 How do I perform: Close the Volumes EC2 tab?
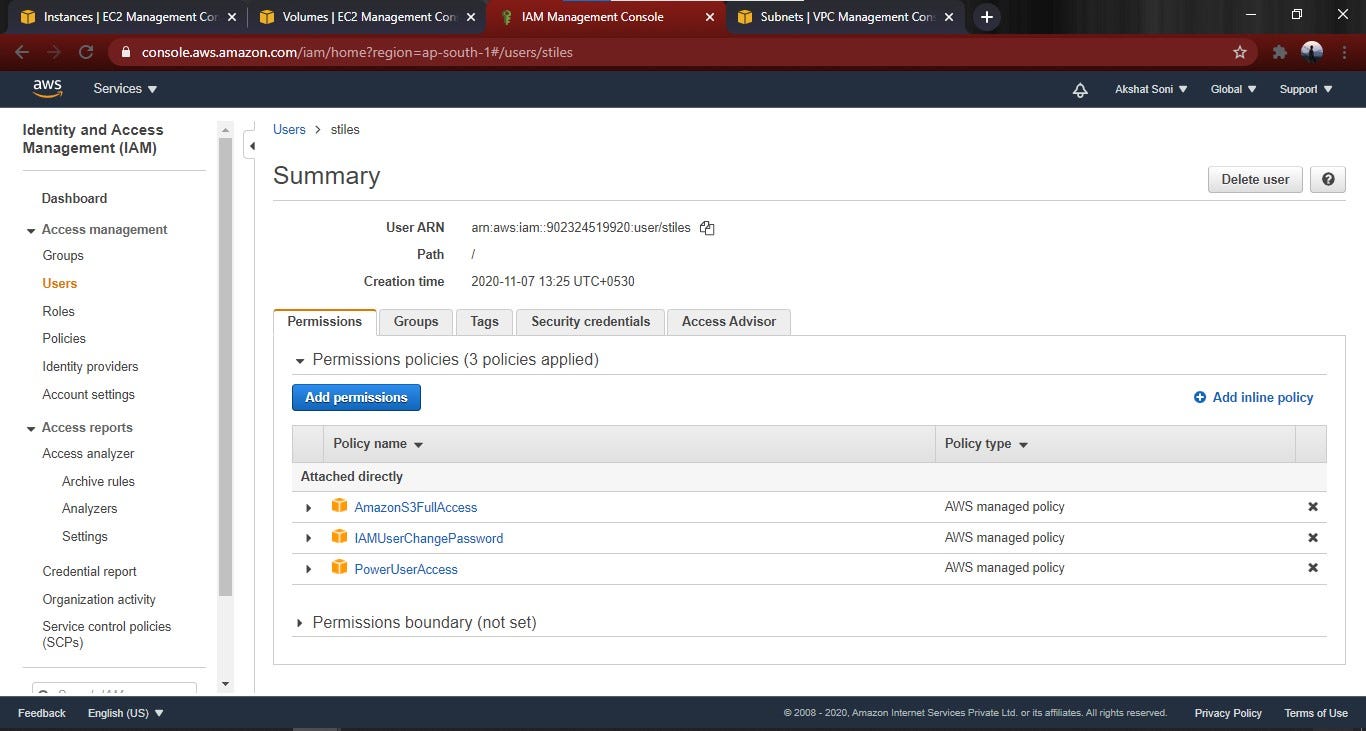coord(470,17)
